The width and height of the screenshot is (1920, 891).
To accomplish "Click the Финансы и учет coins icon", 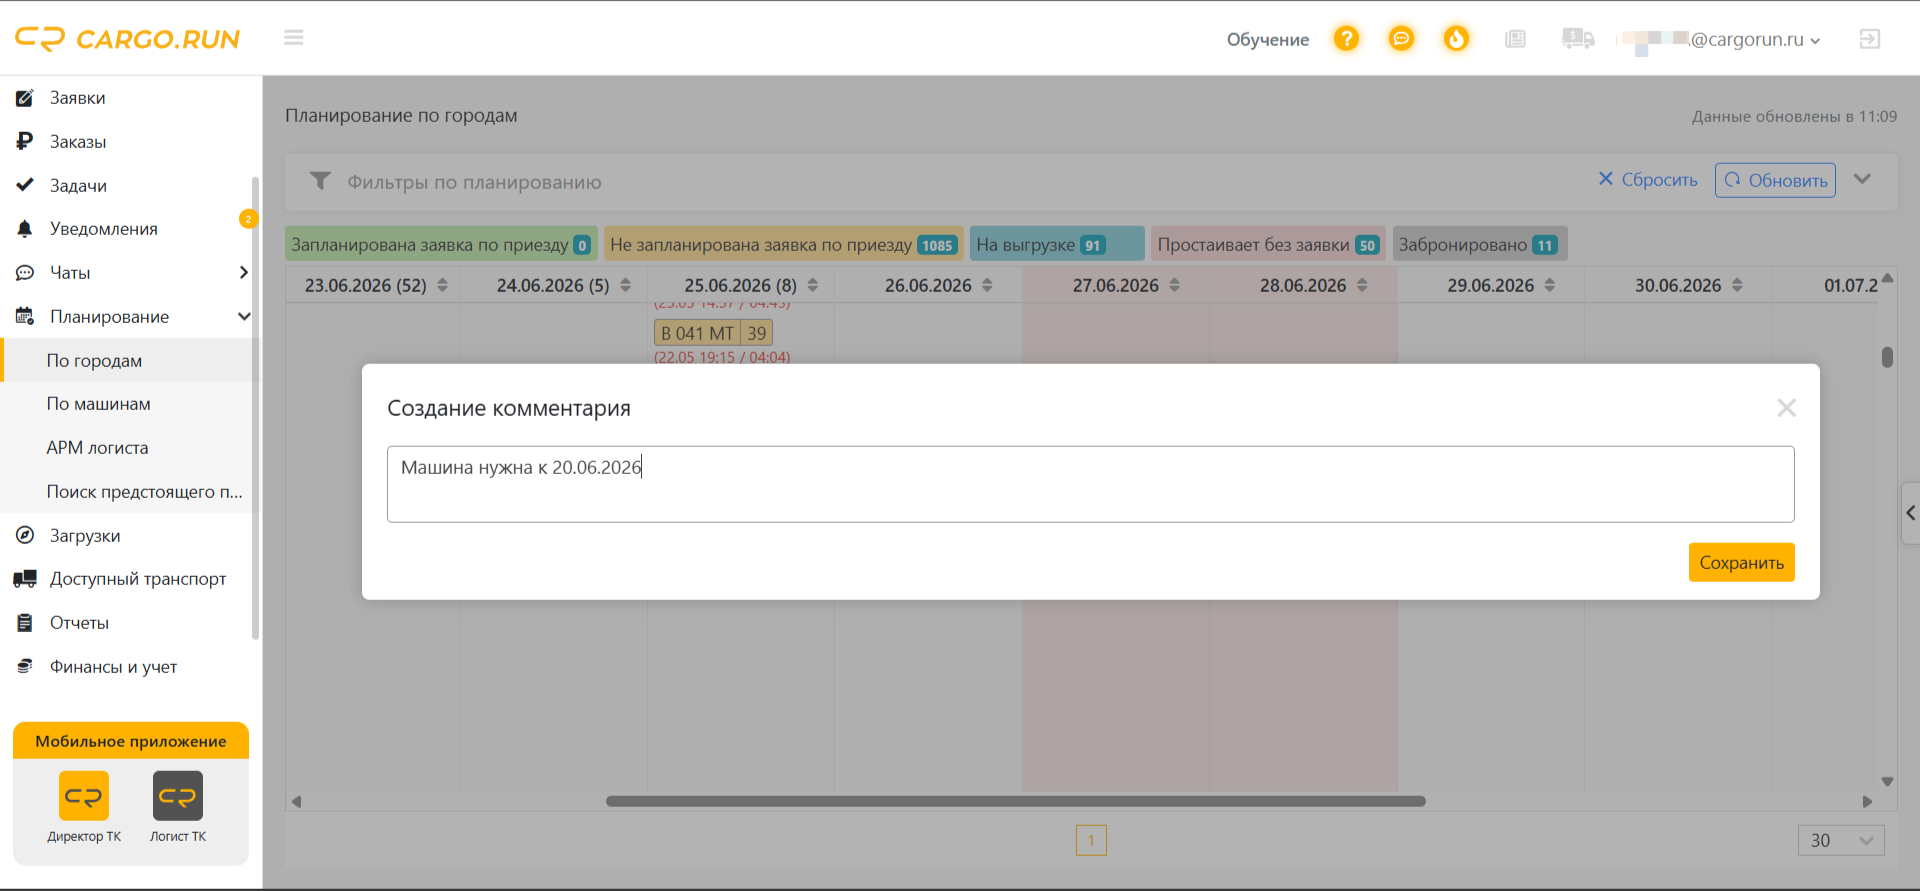I will [x=25, y=666].
